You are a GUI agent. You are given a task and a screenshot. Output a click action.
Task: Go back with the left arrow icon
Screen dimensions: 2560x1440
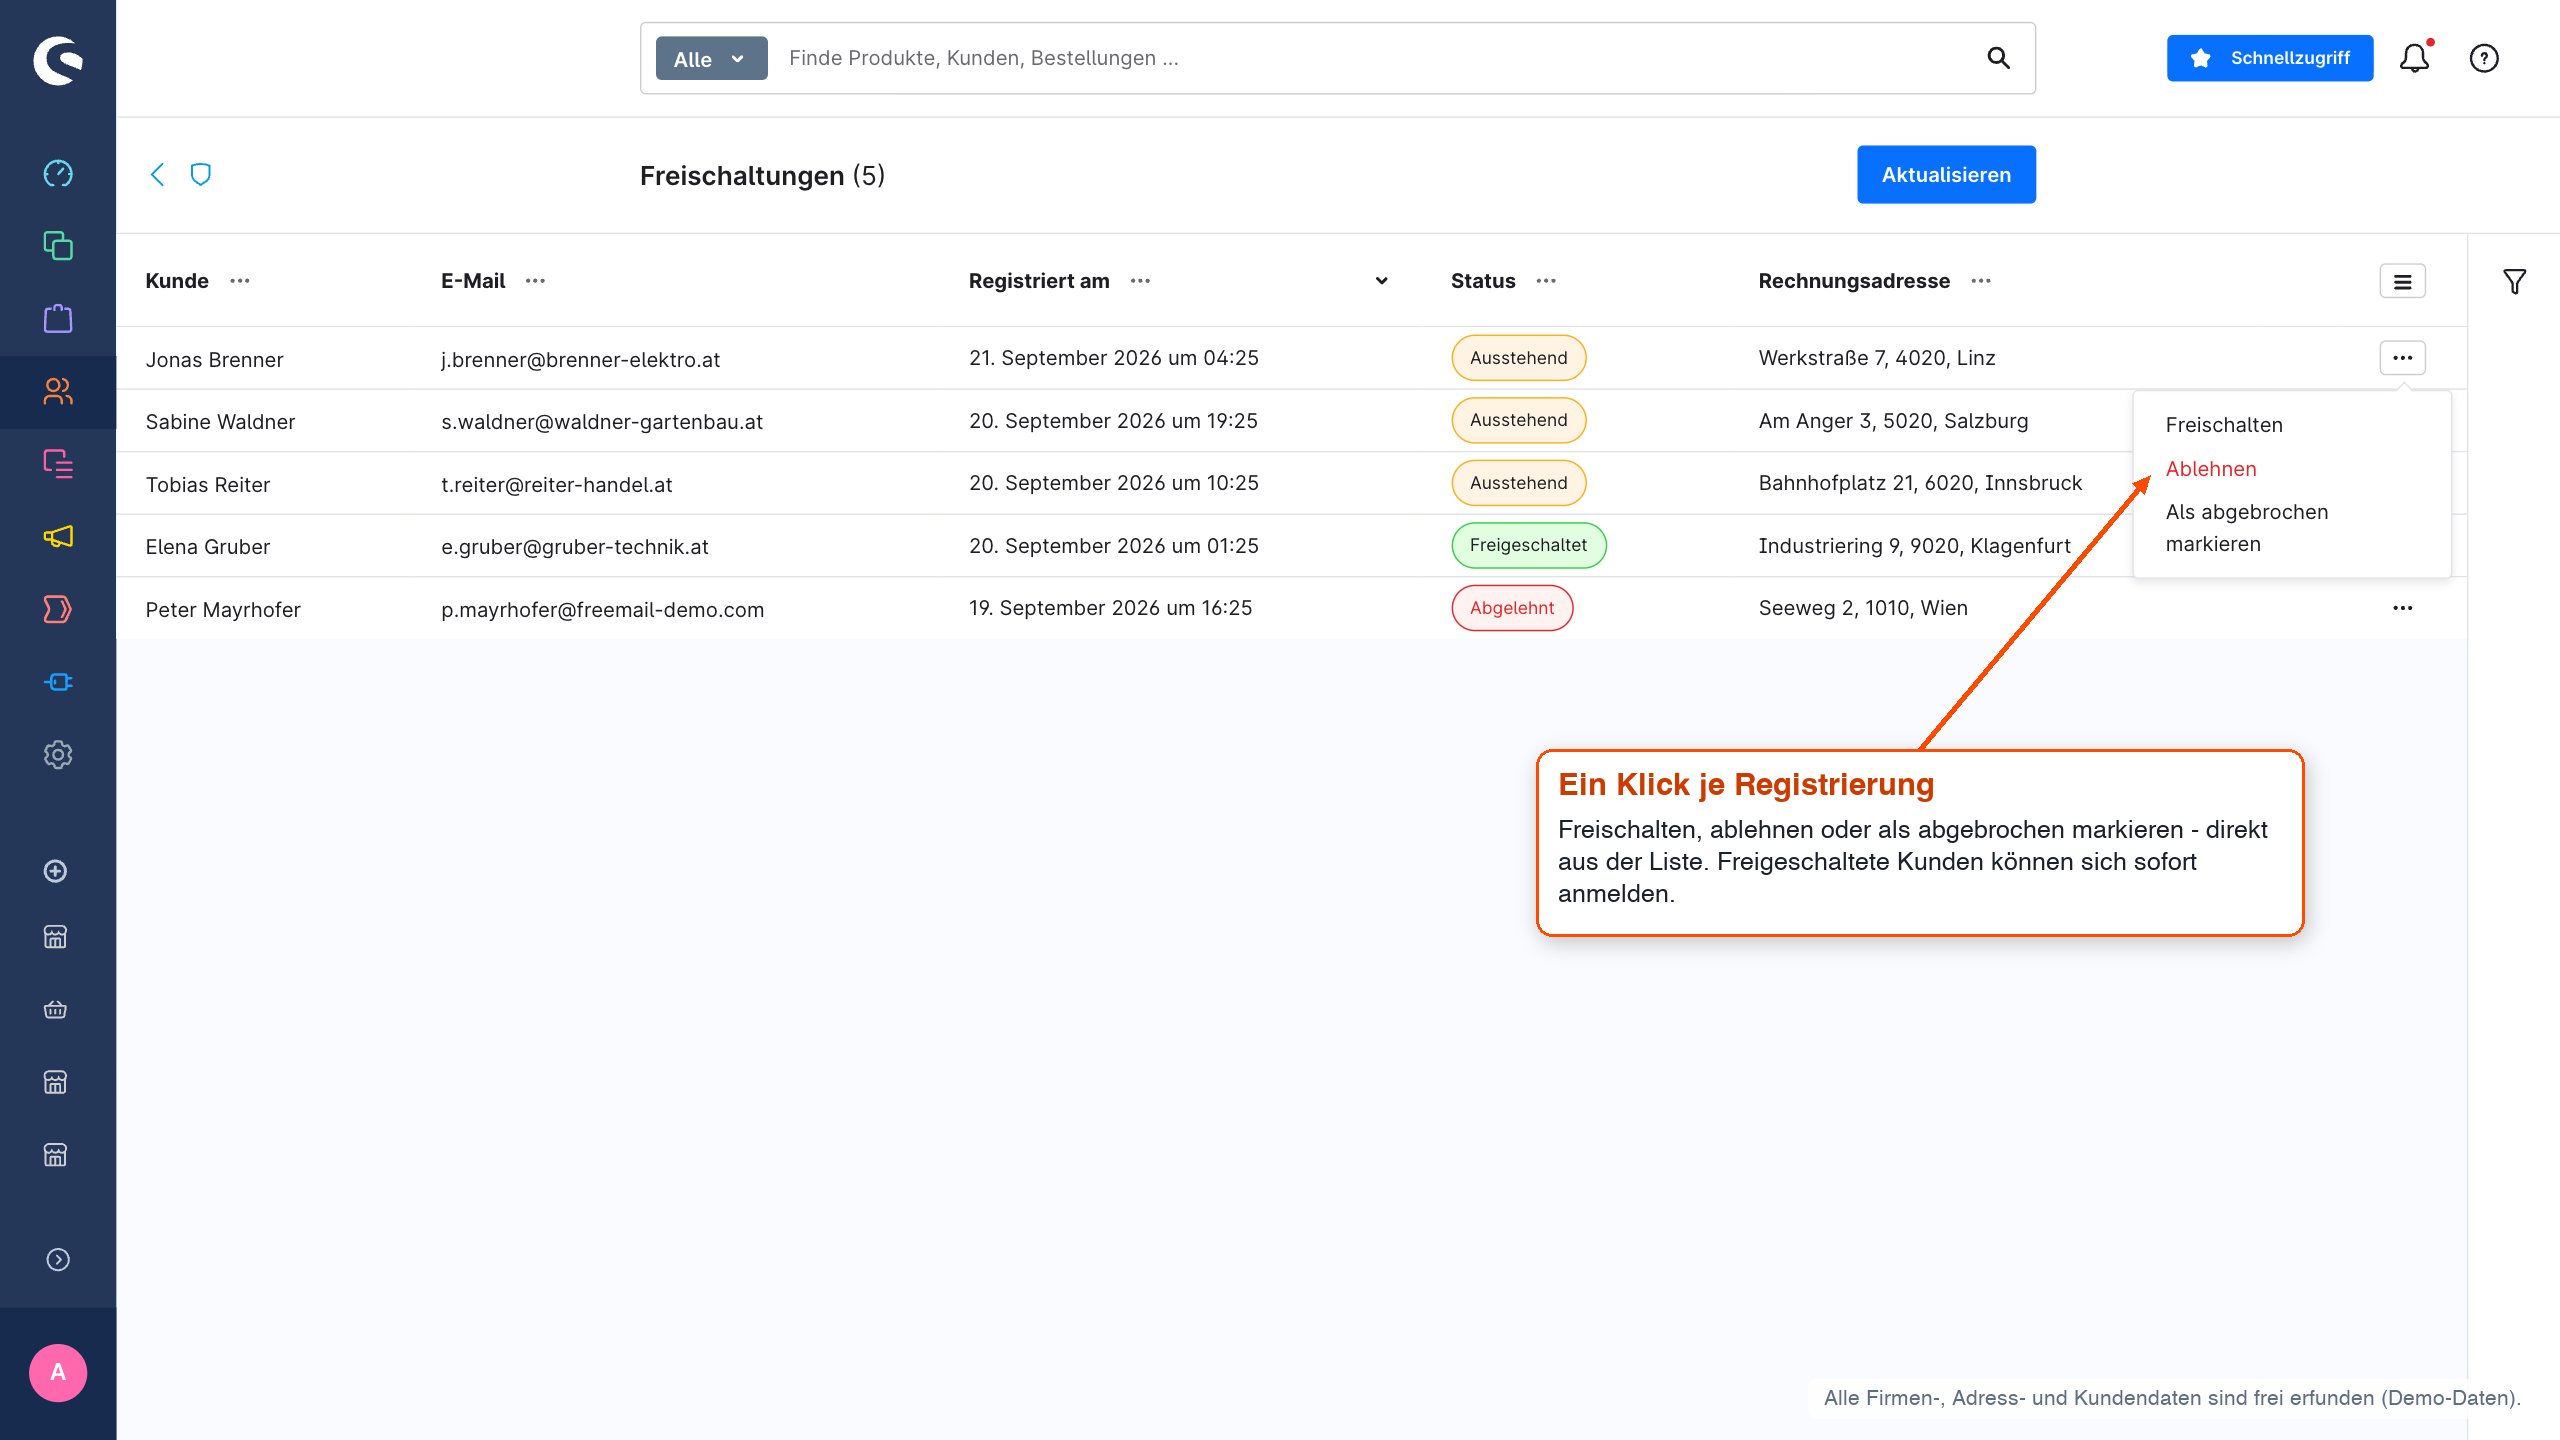(157, 174)
